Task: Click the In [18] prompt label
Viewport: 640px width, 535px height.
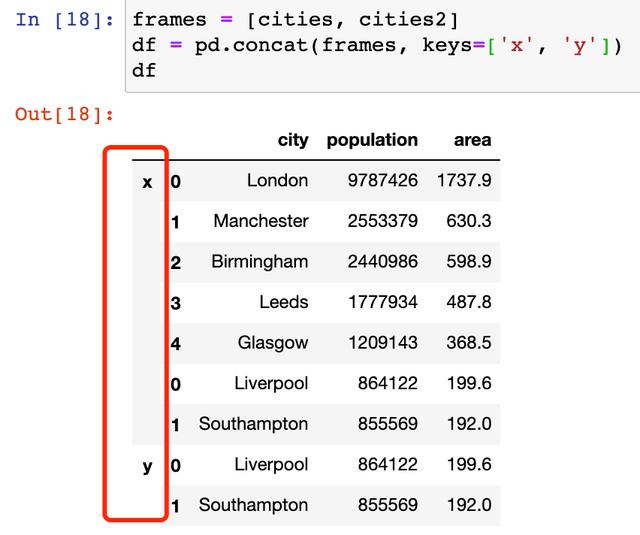Action: click(64, 20)
